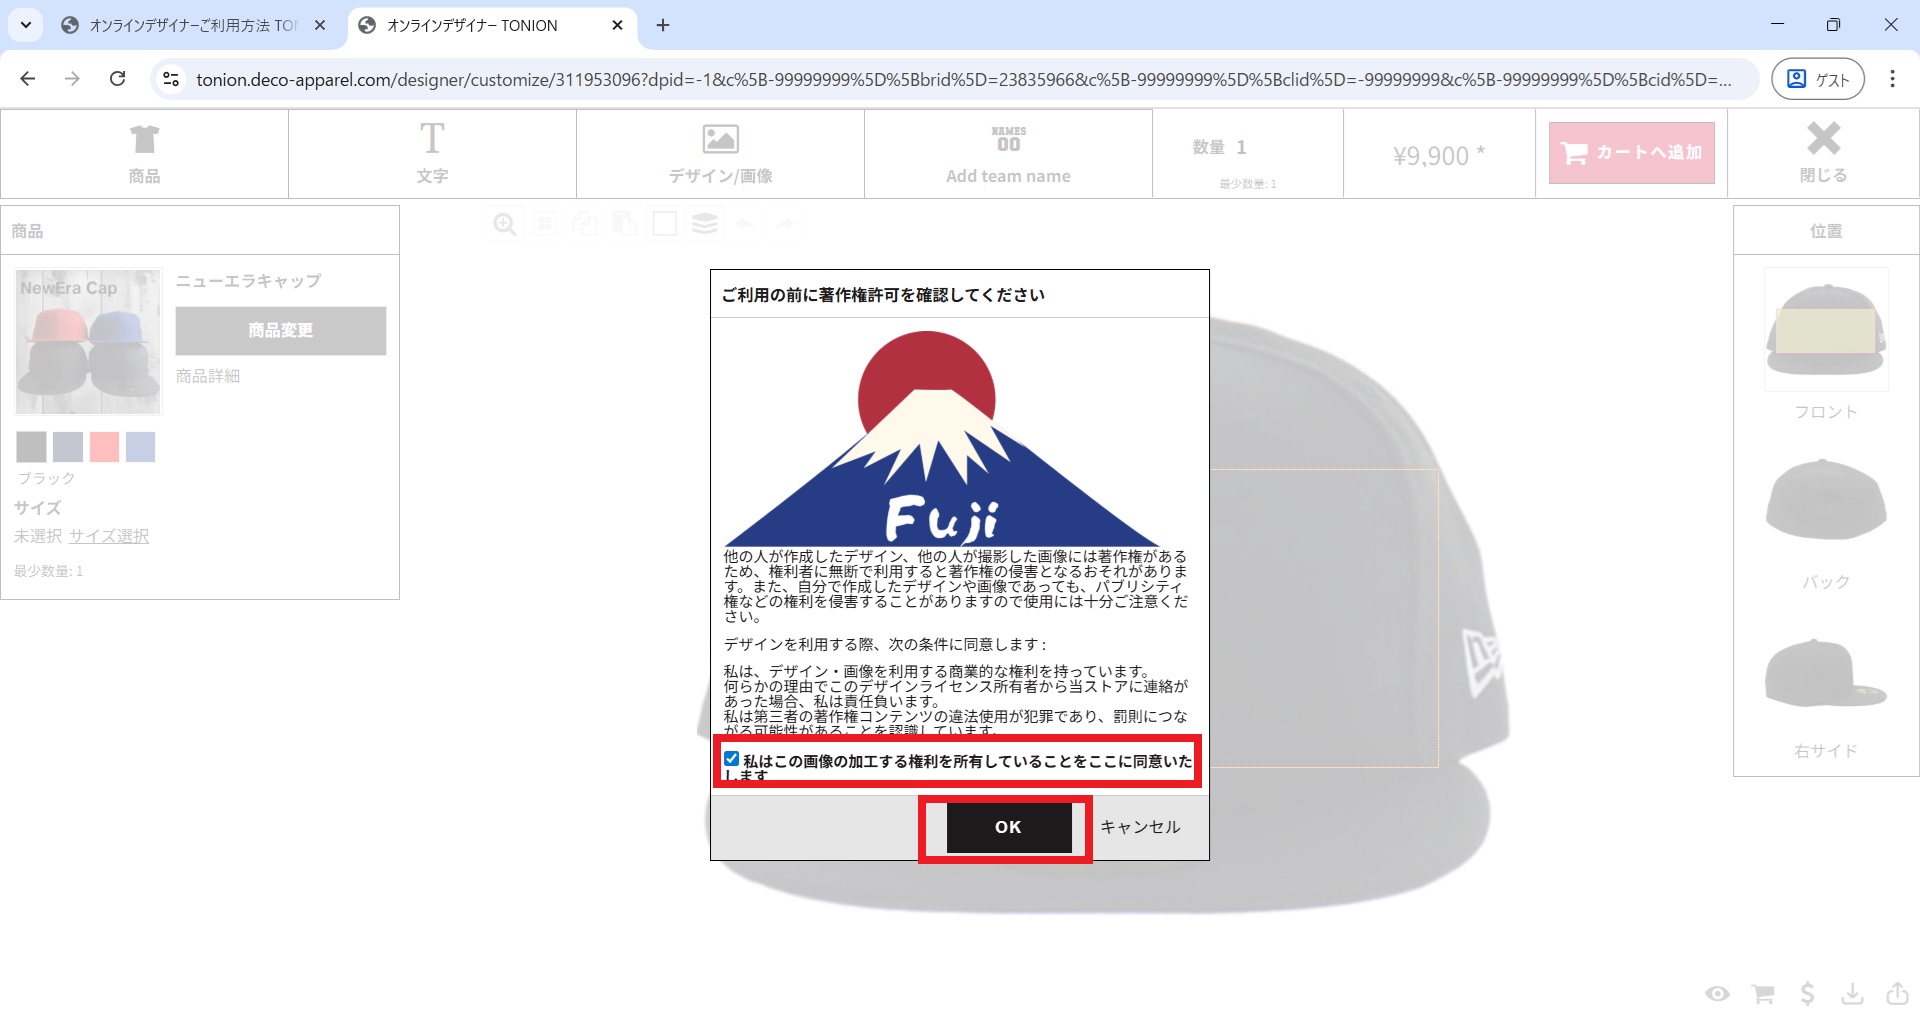This screenshot has height=1020, width=1920.
Task: Reload the current page
Action: click(x=117, y=79)
